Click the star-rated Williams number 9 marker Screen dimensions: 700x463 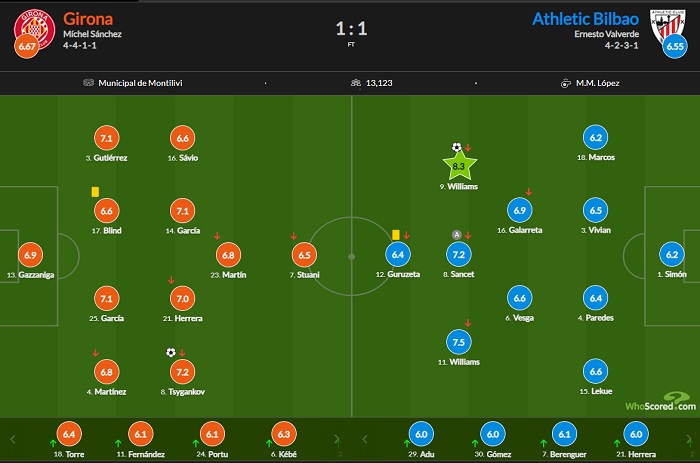461,165
